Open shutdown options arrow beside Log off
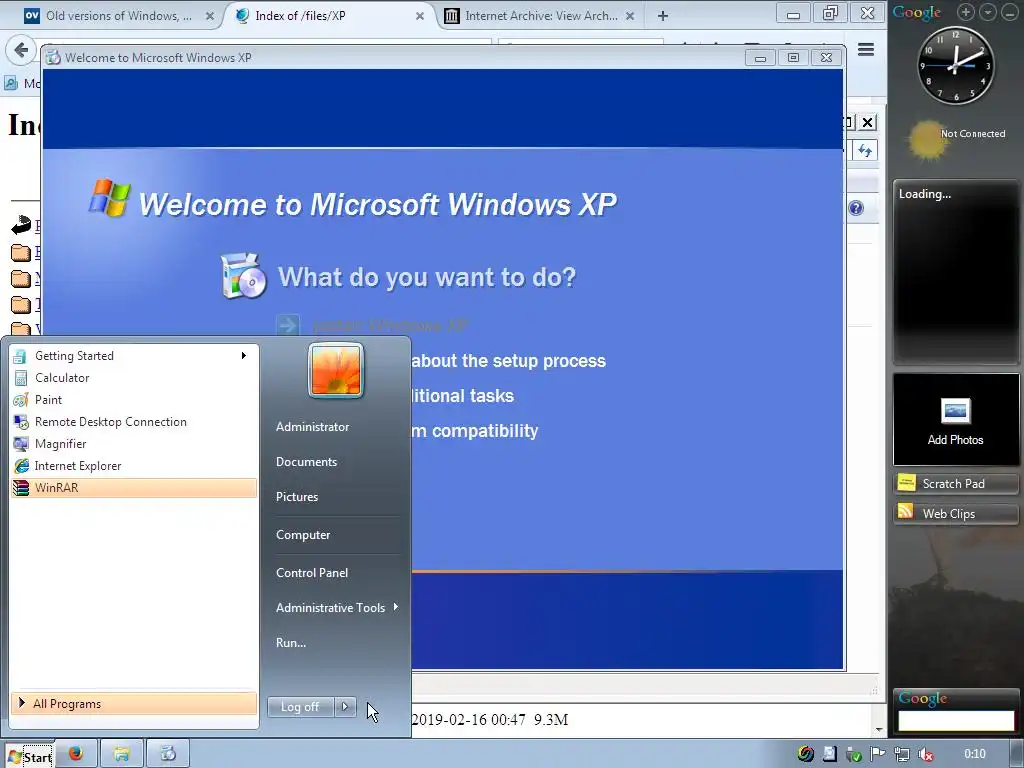This screenshot has height=768, width=1024. coord(345,707)
